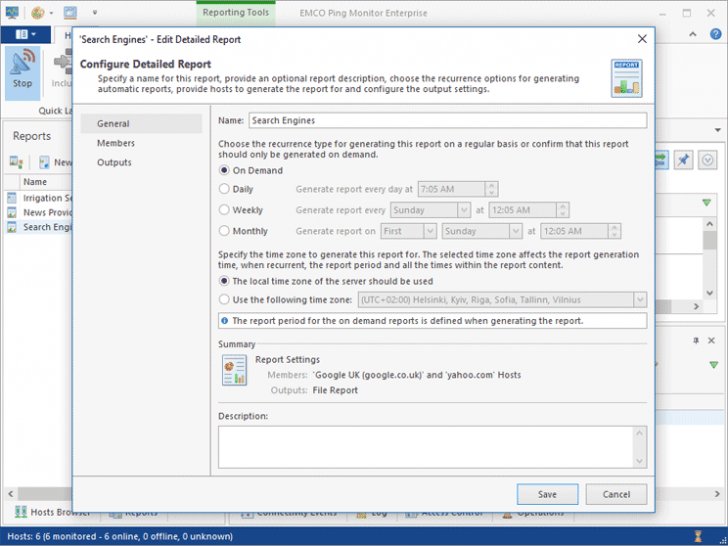Image resolution: width=728 pixels, height=546 pixels.
Task: Click the green arrows icon in right toolbar
Action: click(661, 160)
